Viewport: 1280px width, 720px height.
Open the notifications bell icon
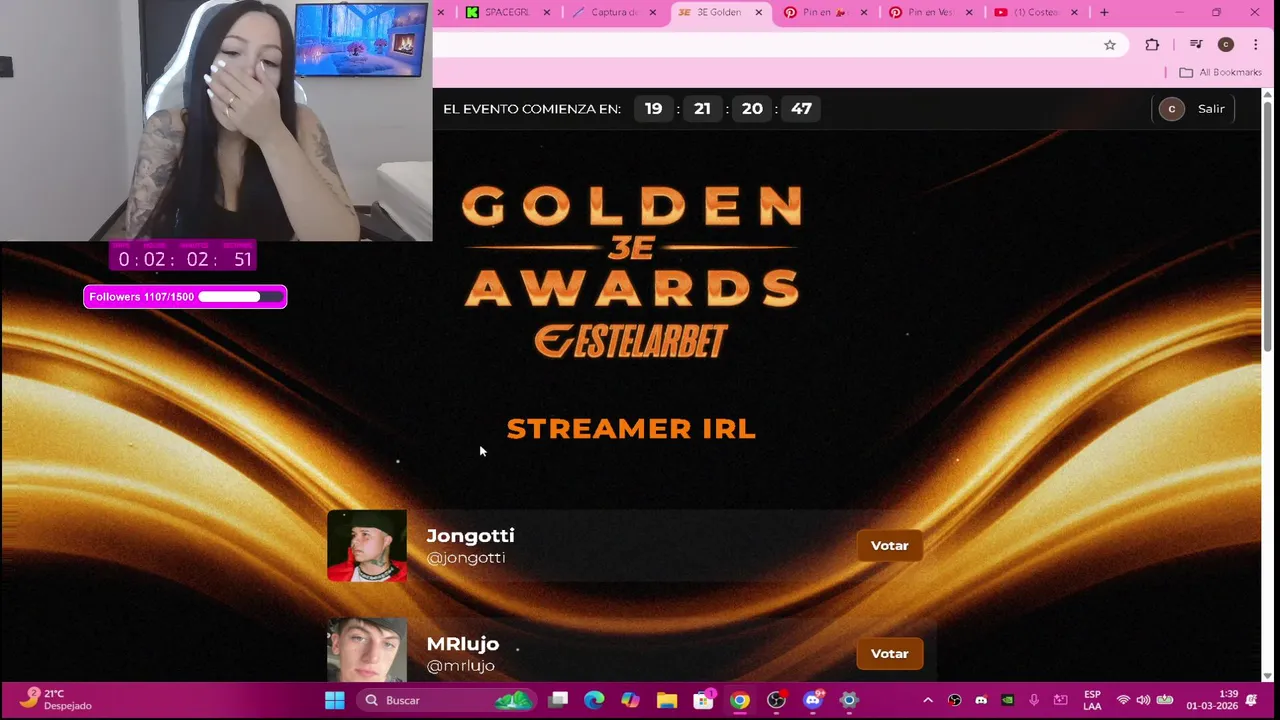click(x=1252, y=700)
